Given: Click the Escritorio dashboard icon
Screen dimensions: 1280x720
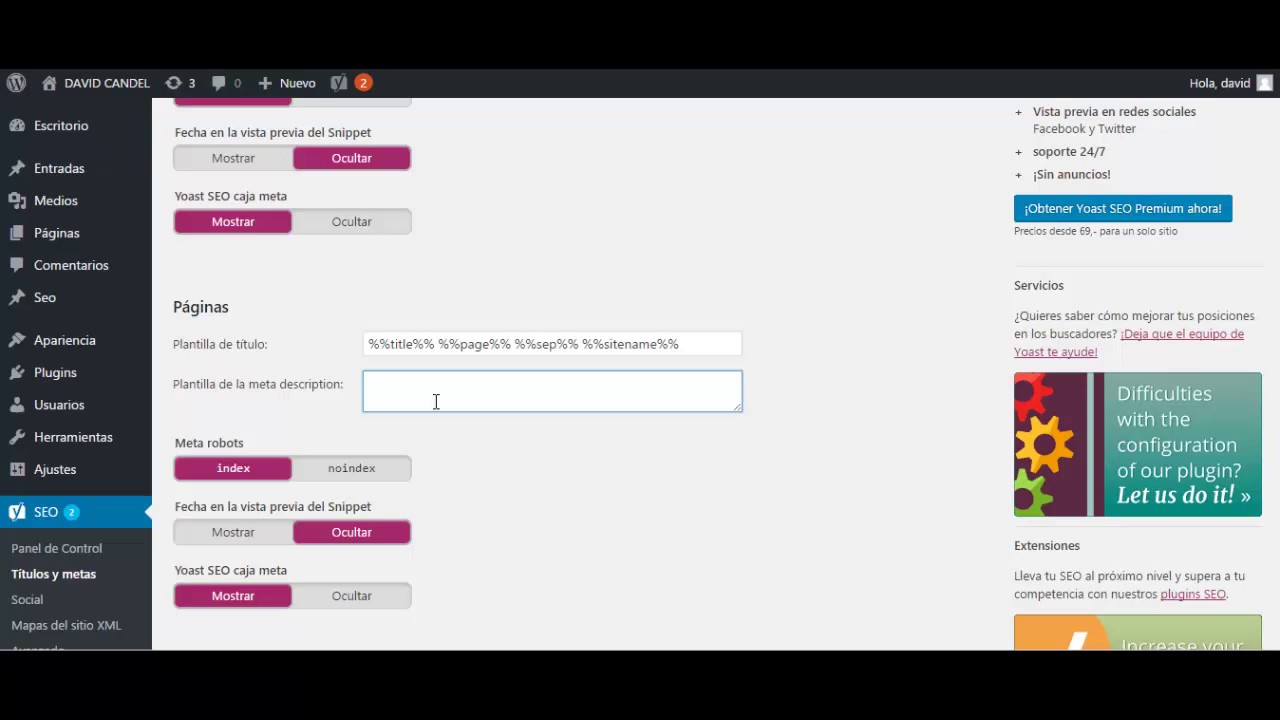Looking at the screenshot, I should (x=17, y=126).
